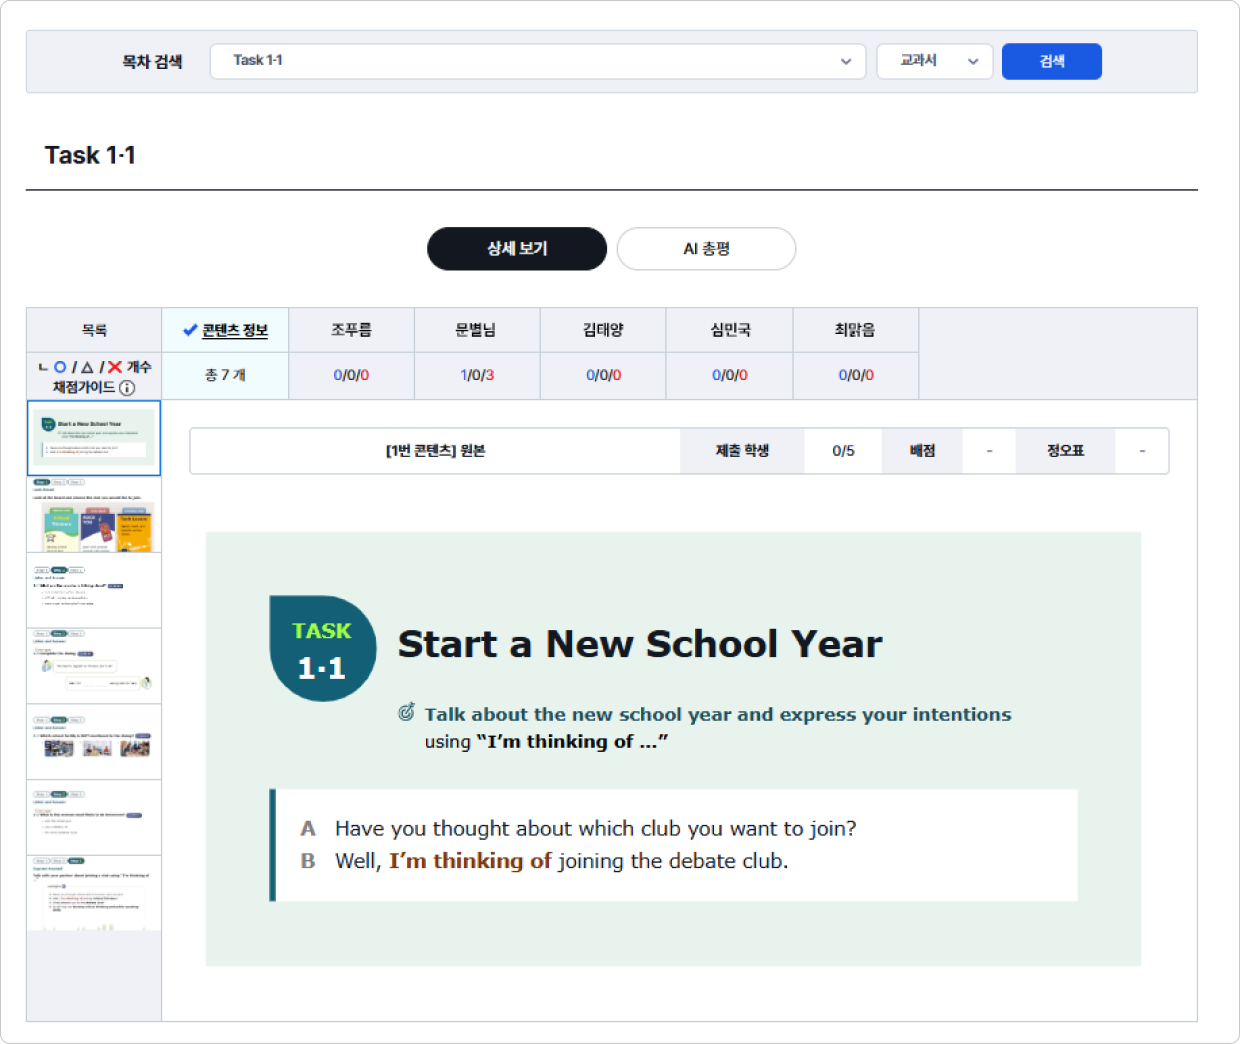The width and height of the screenshot is (1240, 1044).
Task: Open the second thumbnail with club posters
Action: [x=94, y=515]
